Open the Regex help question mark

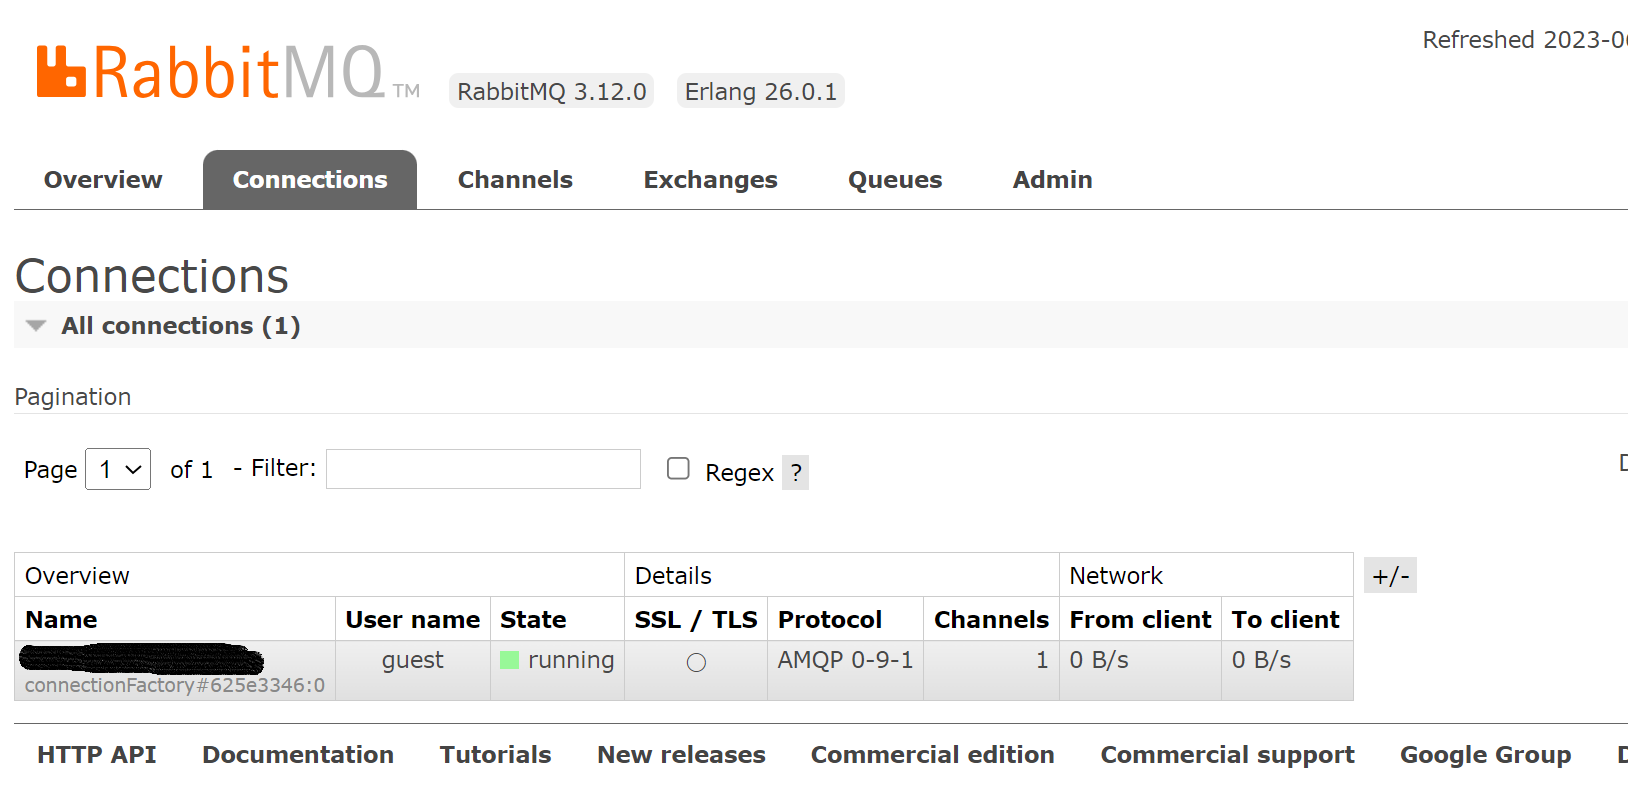click(x=795, y=473)
